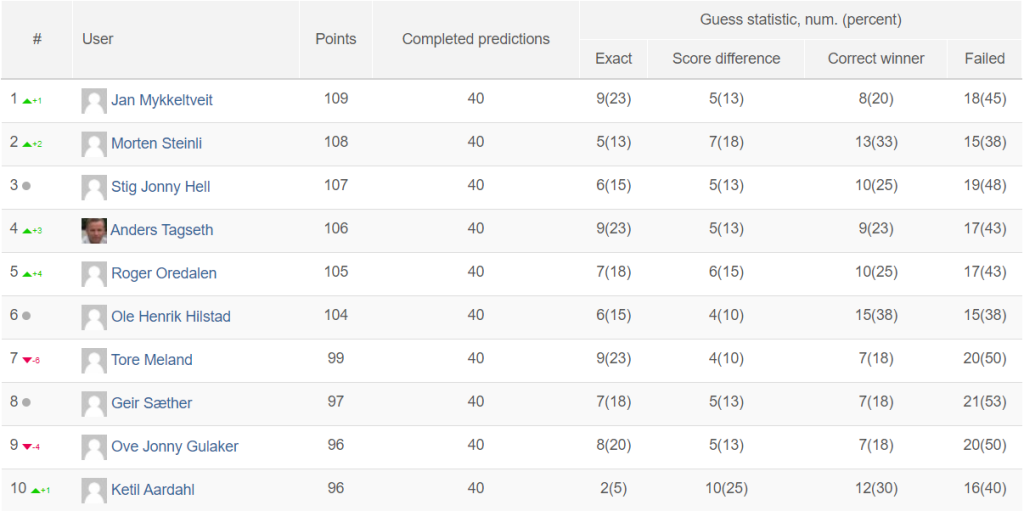1024x511 pixels.
Task: Click Jan Mykkeltveit's avatar placeholder
Action: click(94, 101)
